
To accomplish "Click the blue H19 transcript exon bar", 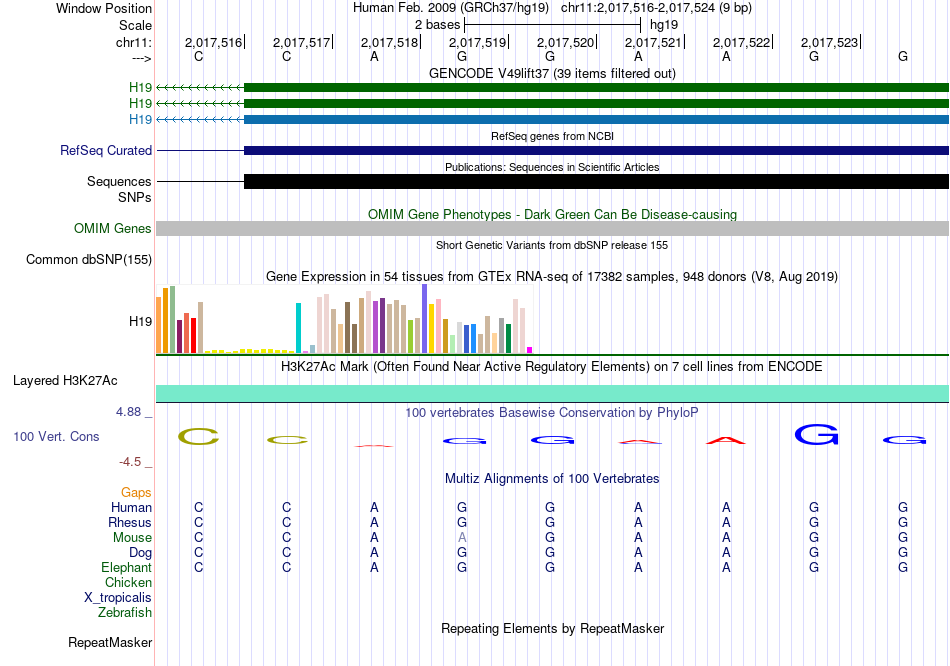I will pyautogui.click(x=596, y=119).
